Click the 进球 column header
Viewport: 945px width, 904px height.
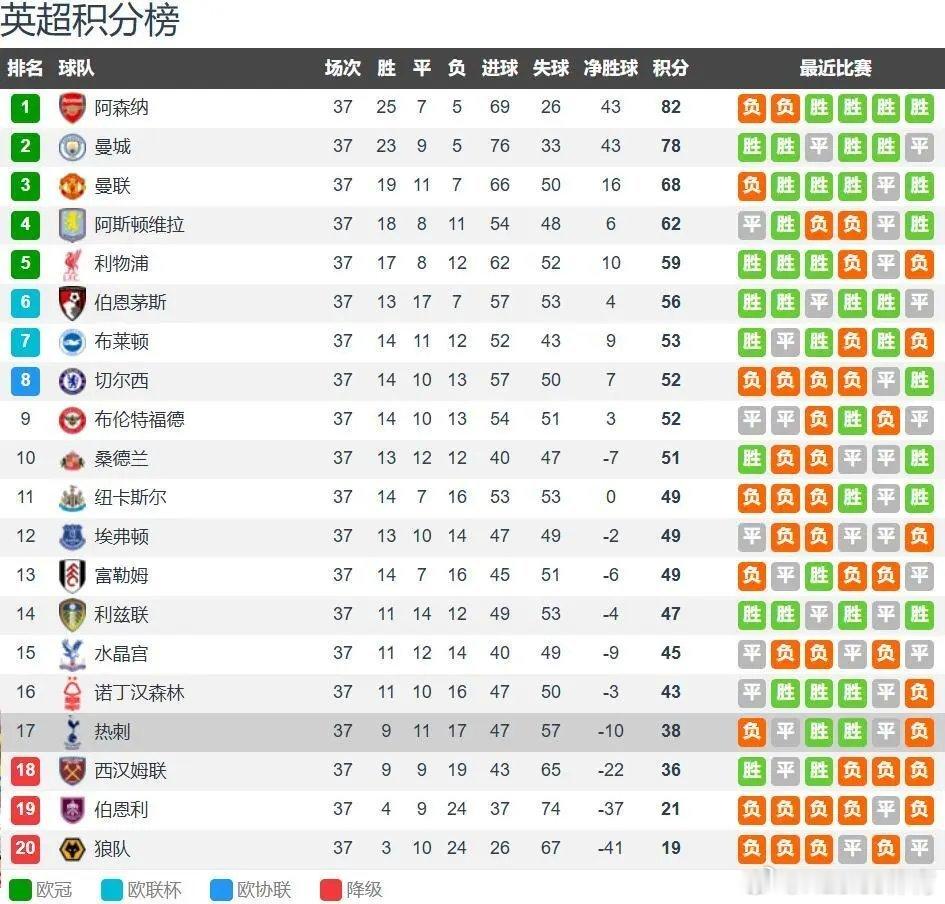(500, 67)
